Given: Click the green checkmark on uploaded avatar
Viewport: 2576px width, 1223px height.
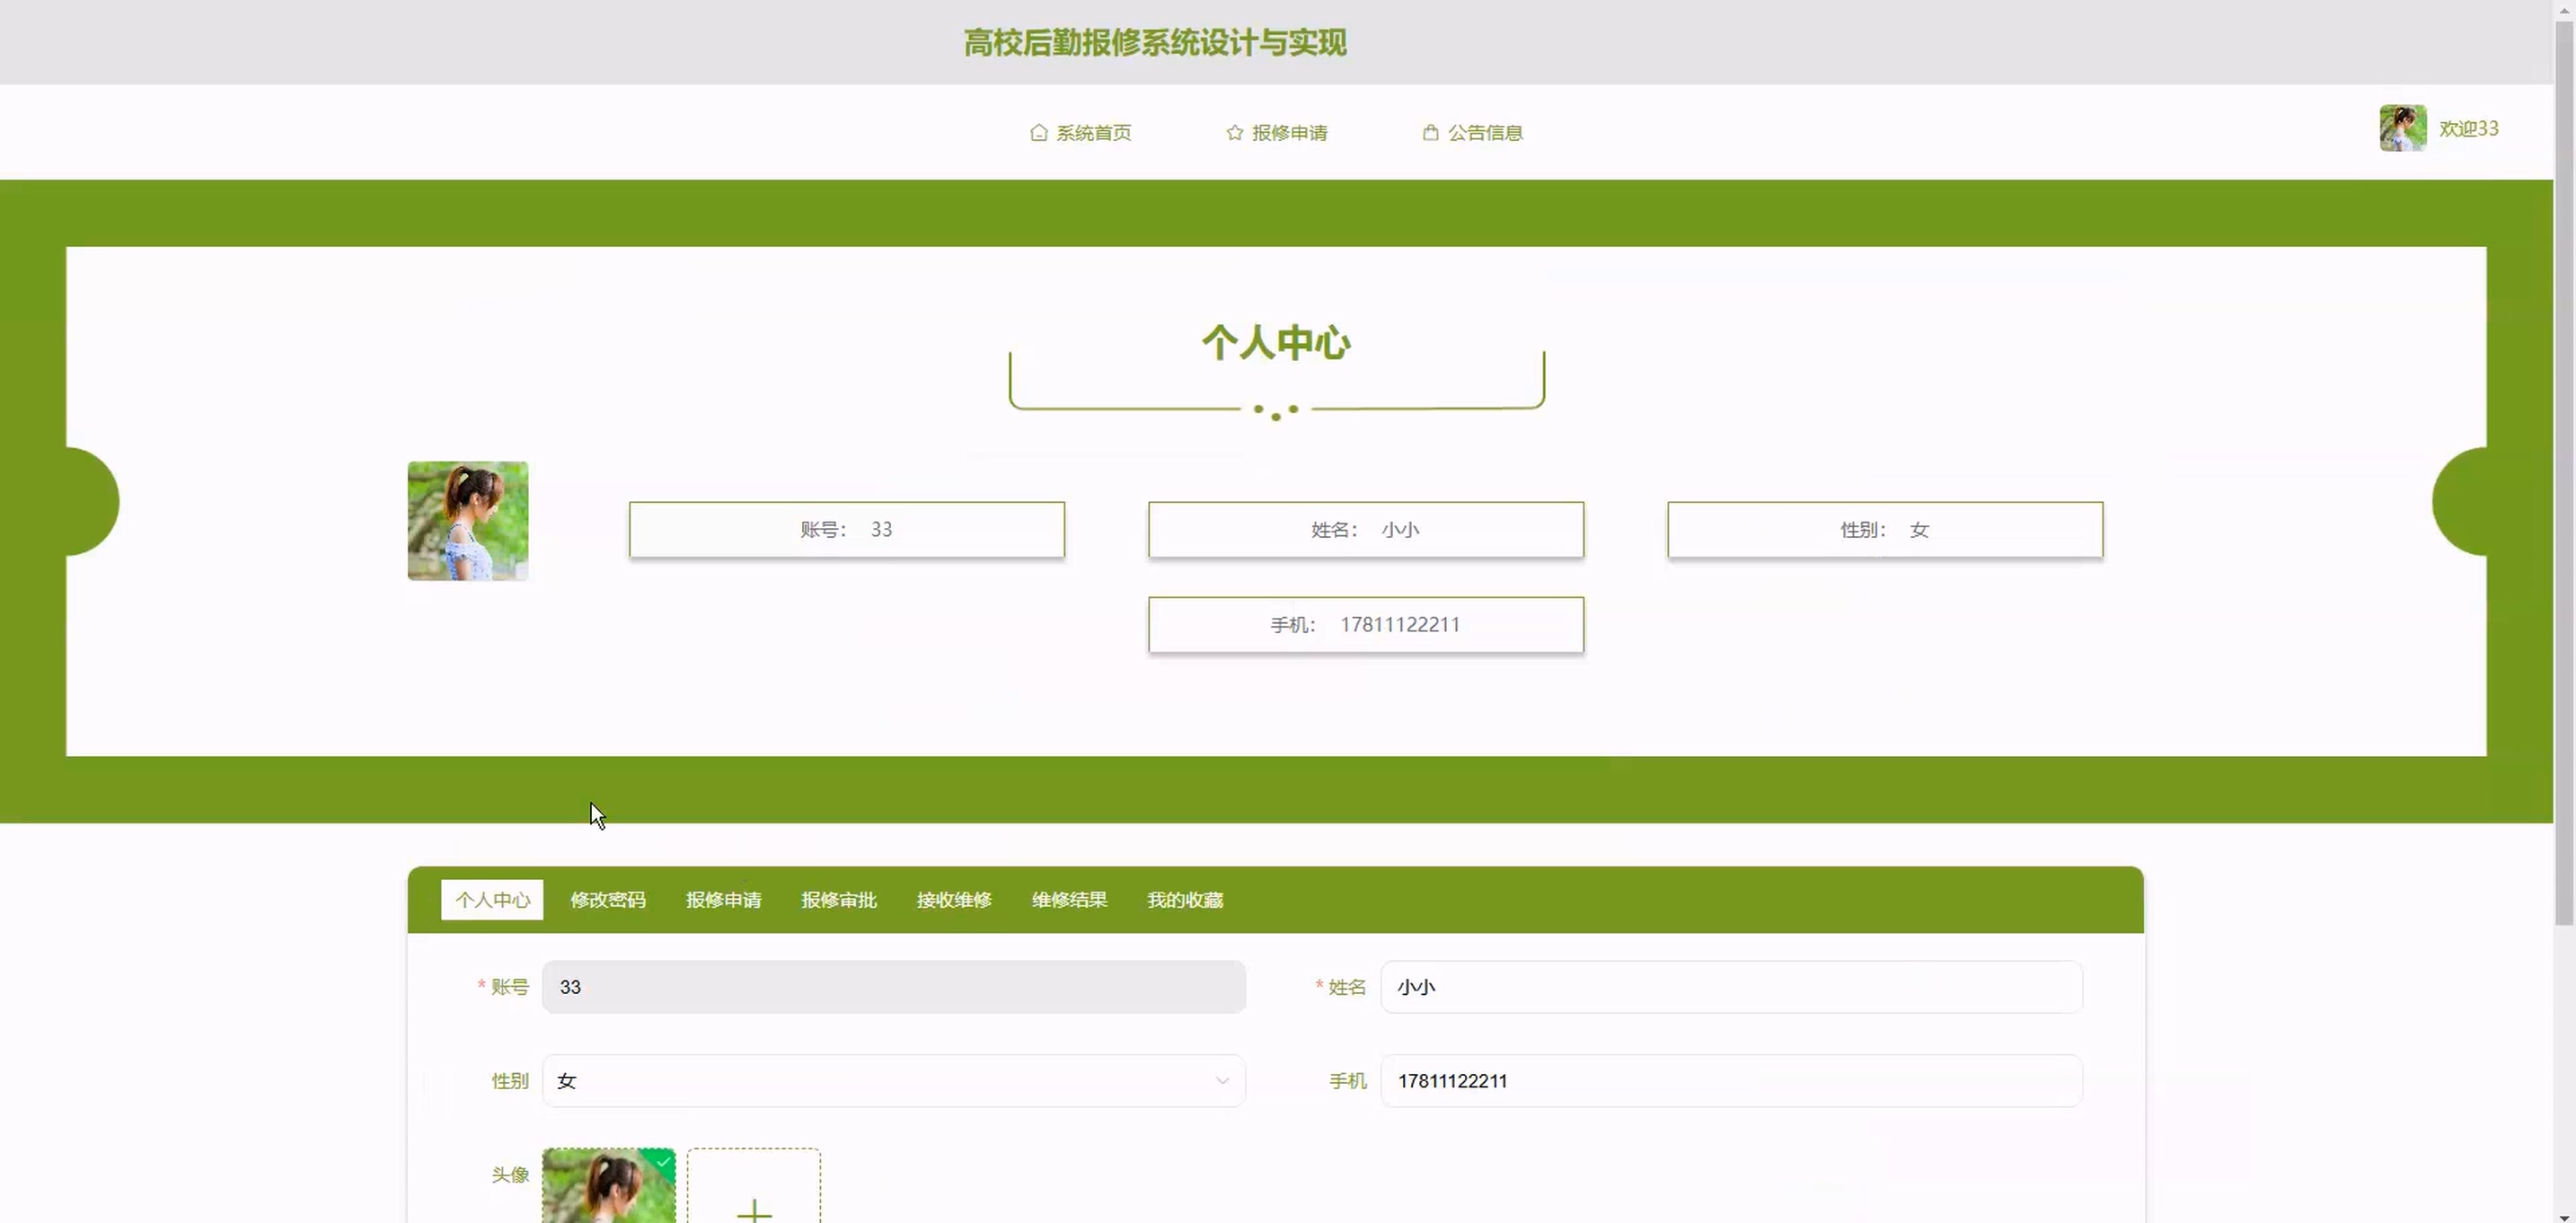Looking at the screenshot, I should (x=664, y=1161).
